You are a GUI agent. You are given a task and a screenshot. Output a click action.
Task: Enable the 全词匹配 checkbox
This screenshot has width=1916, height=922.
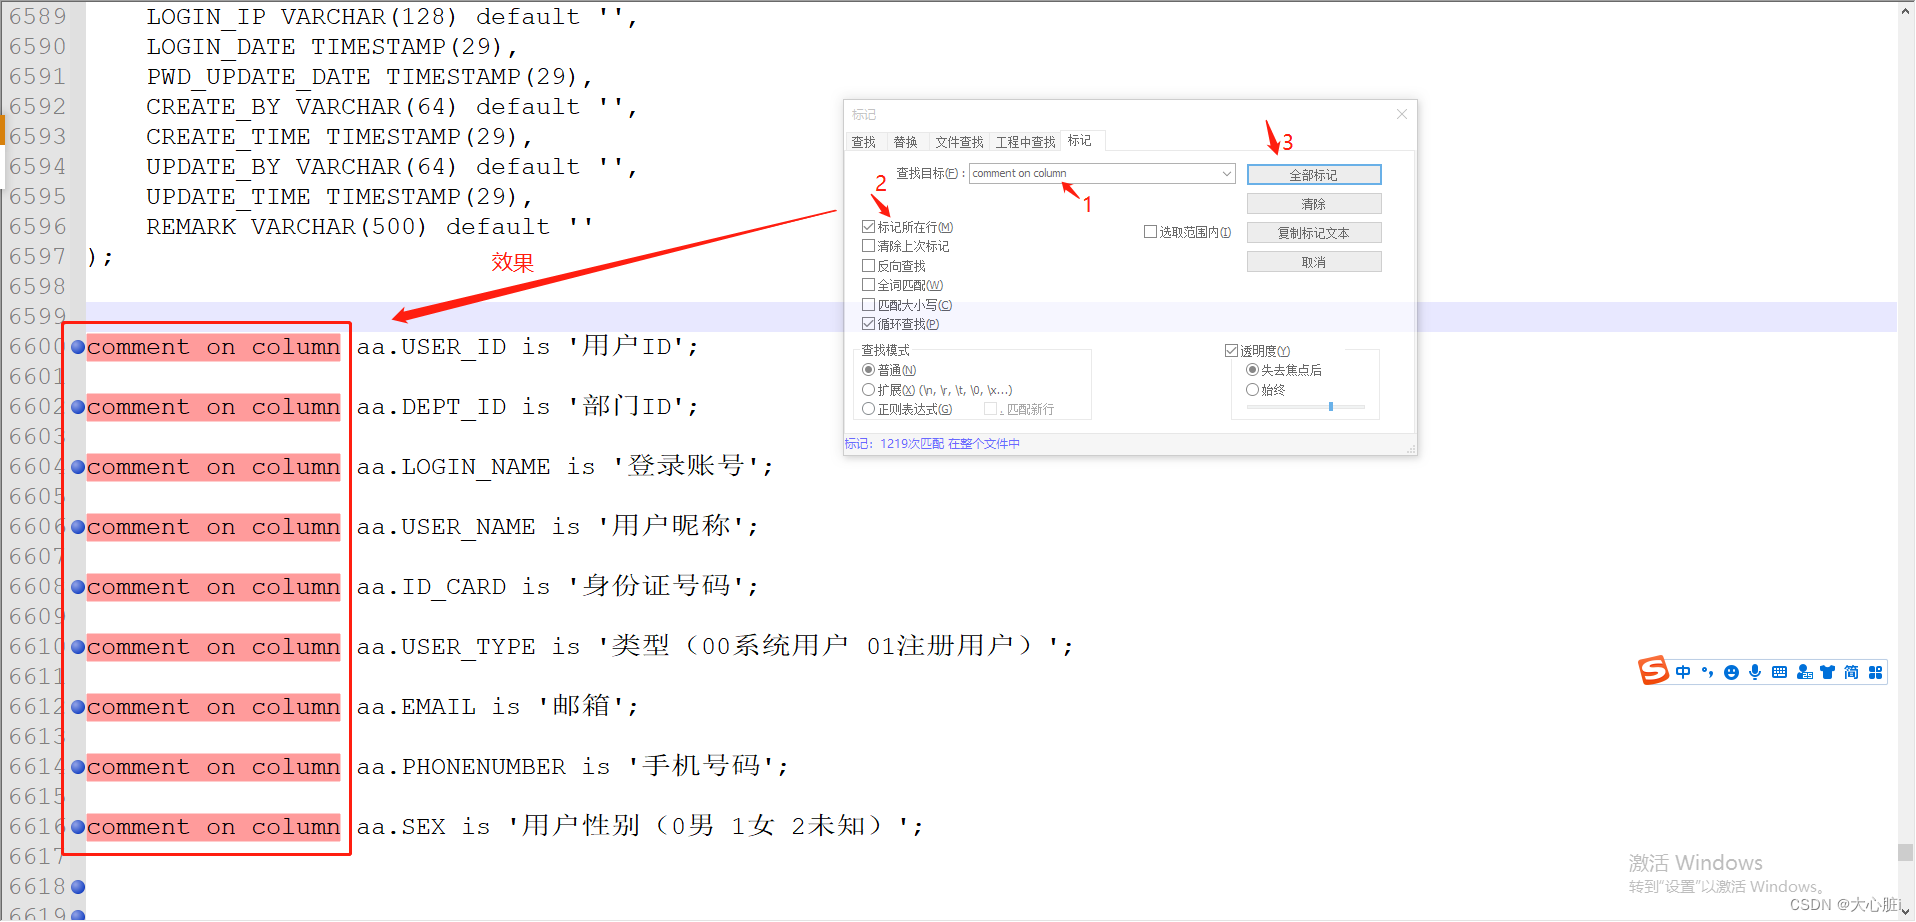(x=868, y=285)
